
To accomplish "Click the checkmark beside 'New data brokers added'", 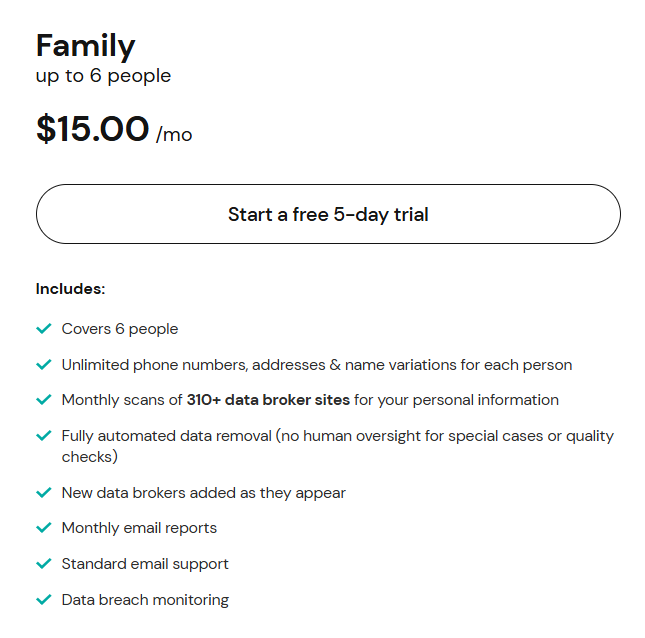I will coord(43,493).
